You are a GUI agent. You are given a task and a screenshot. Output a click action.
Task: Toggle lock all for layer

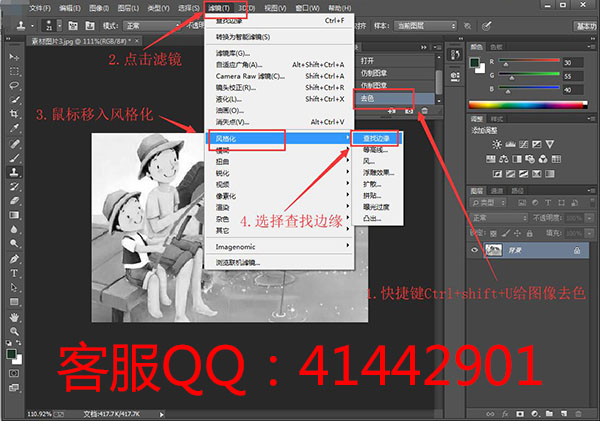point(530,233)
